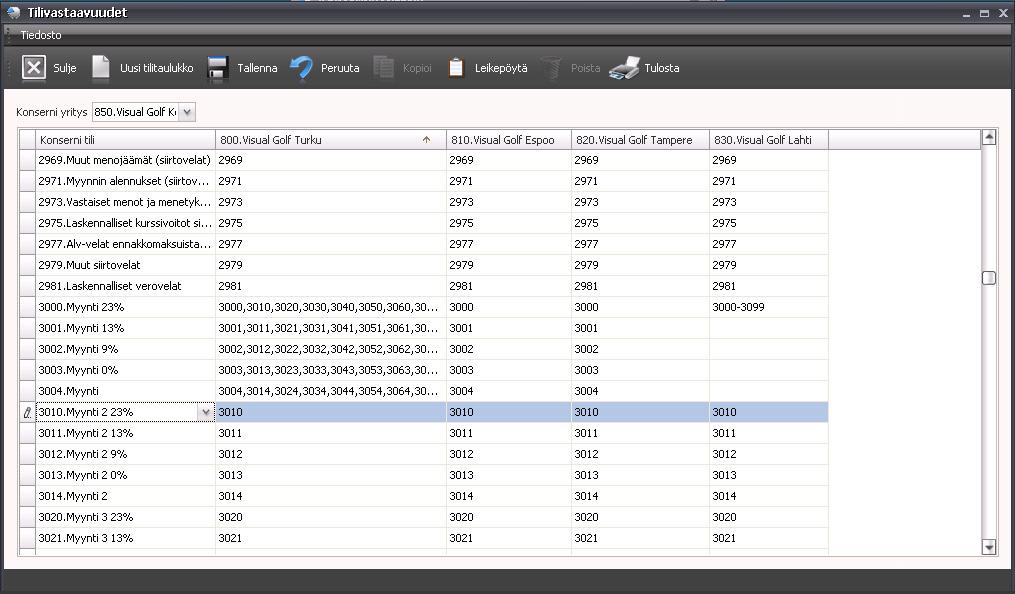Minimize the Tilivastaavuudet window
Screen dimensions: 1015x594
pyautogui.click(x=966, y=14)
